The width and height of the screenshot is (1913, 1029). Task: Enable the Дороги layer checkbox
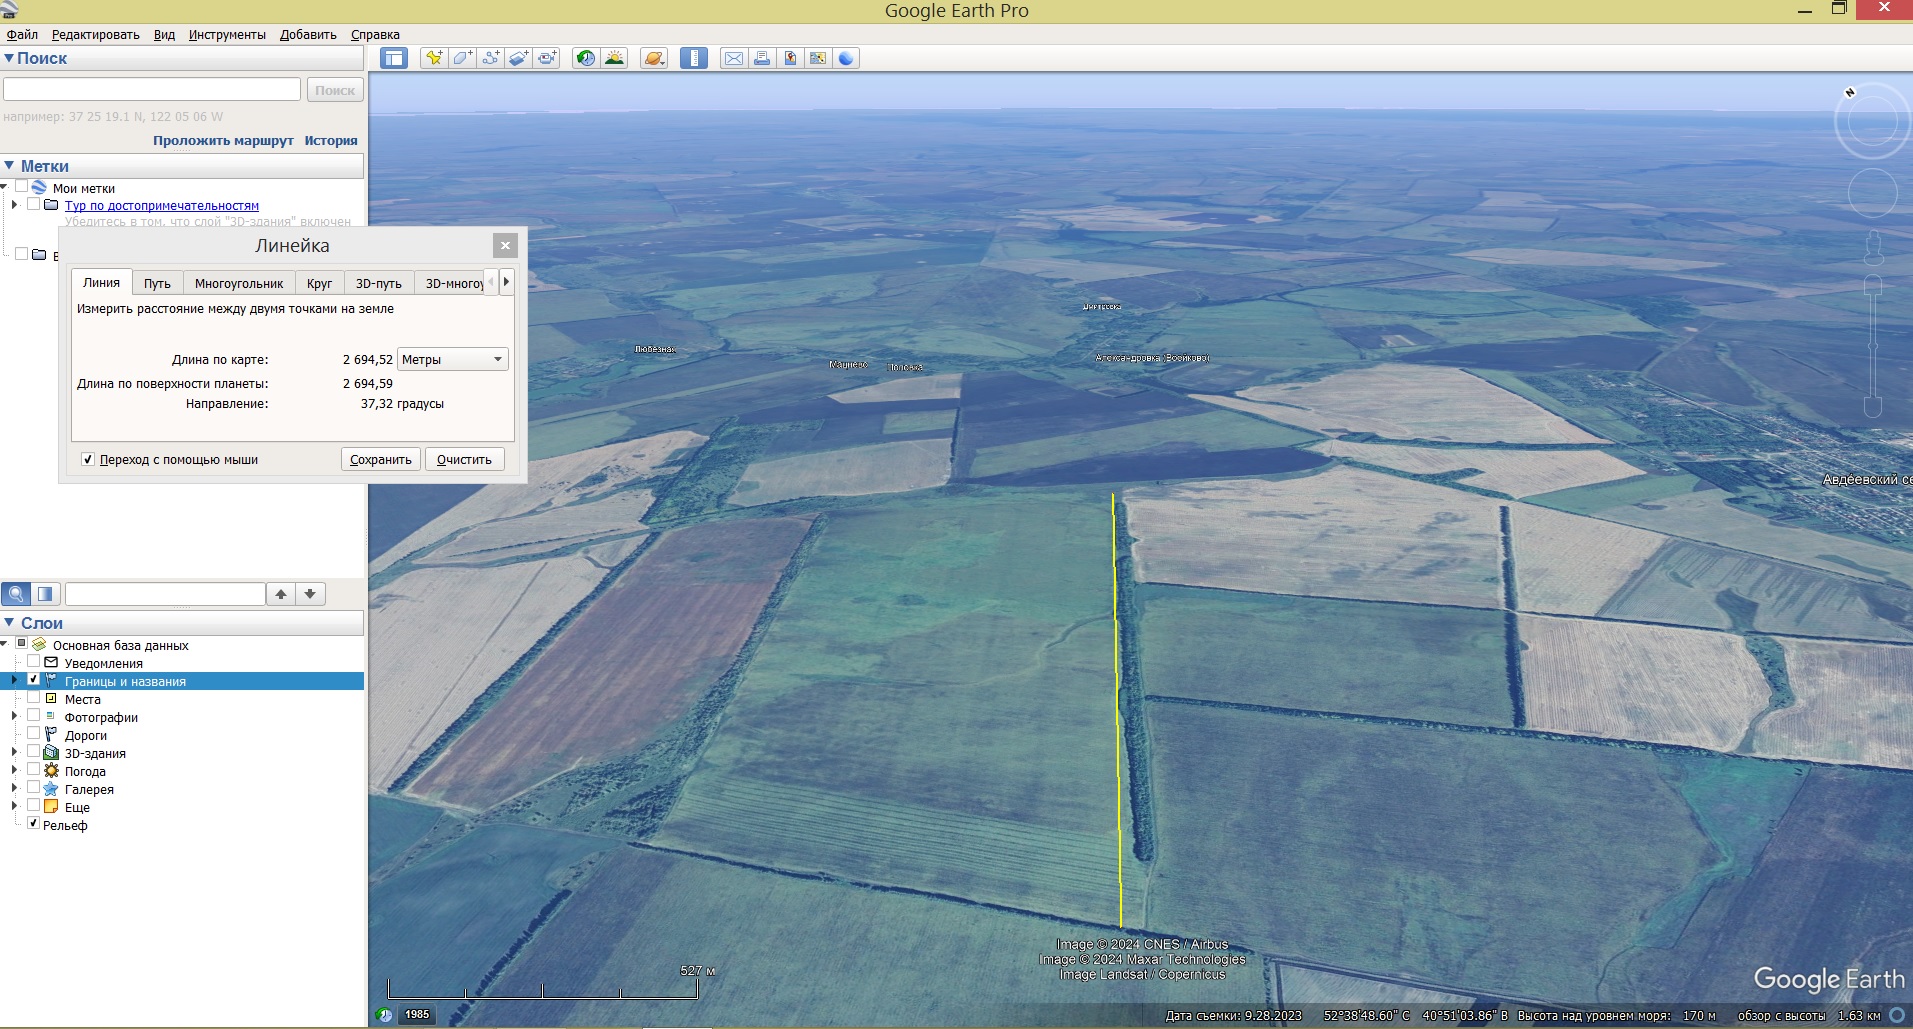point(34,735)
